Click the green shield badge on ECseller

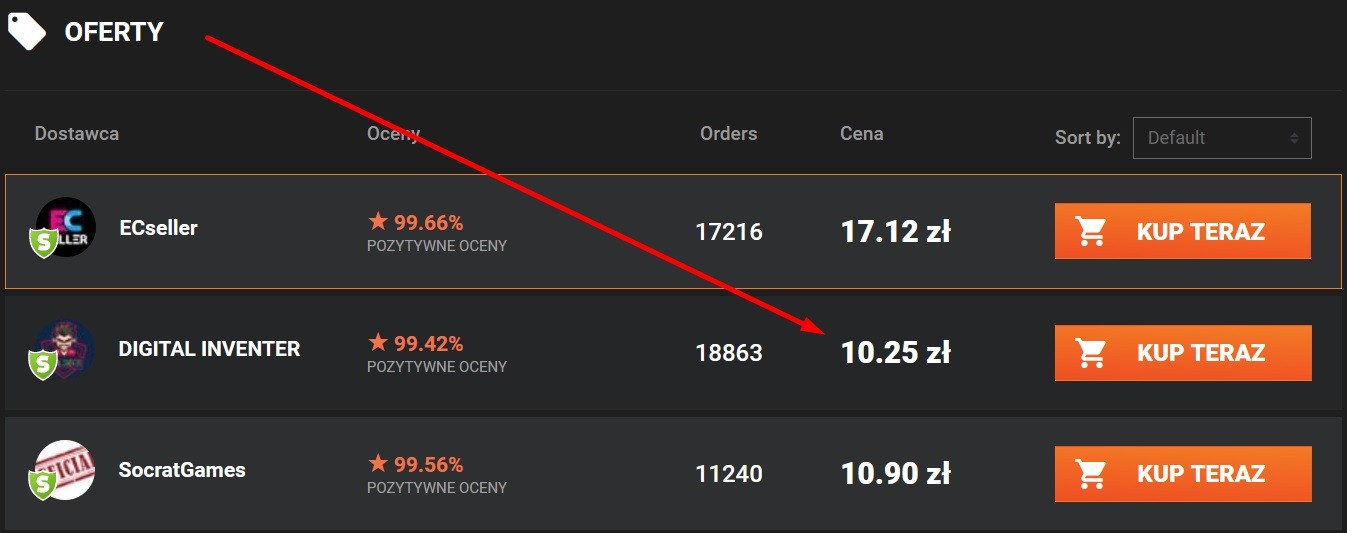pos(43,242)
